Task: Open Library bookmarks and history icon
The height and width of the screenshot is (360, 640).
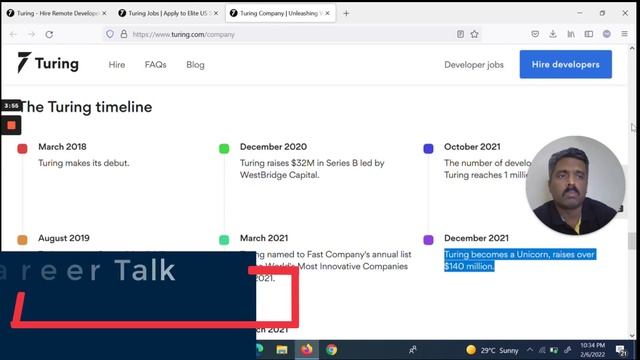Action: [x=571, y=34]
